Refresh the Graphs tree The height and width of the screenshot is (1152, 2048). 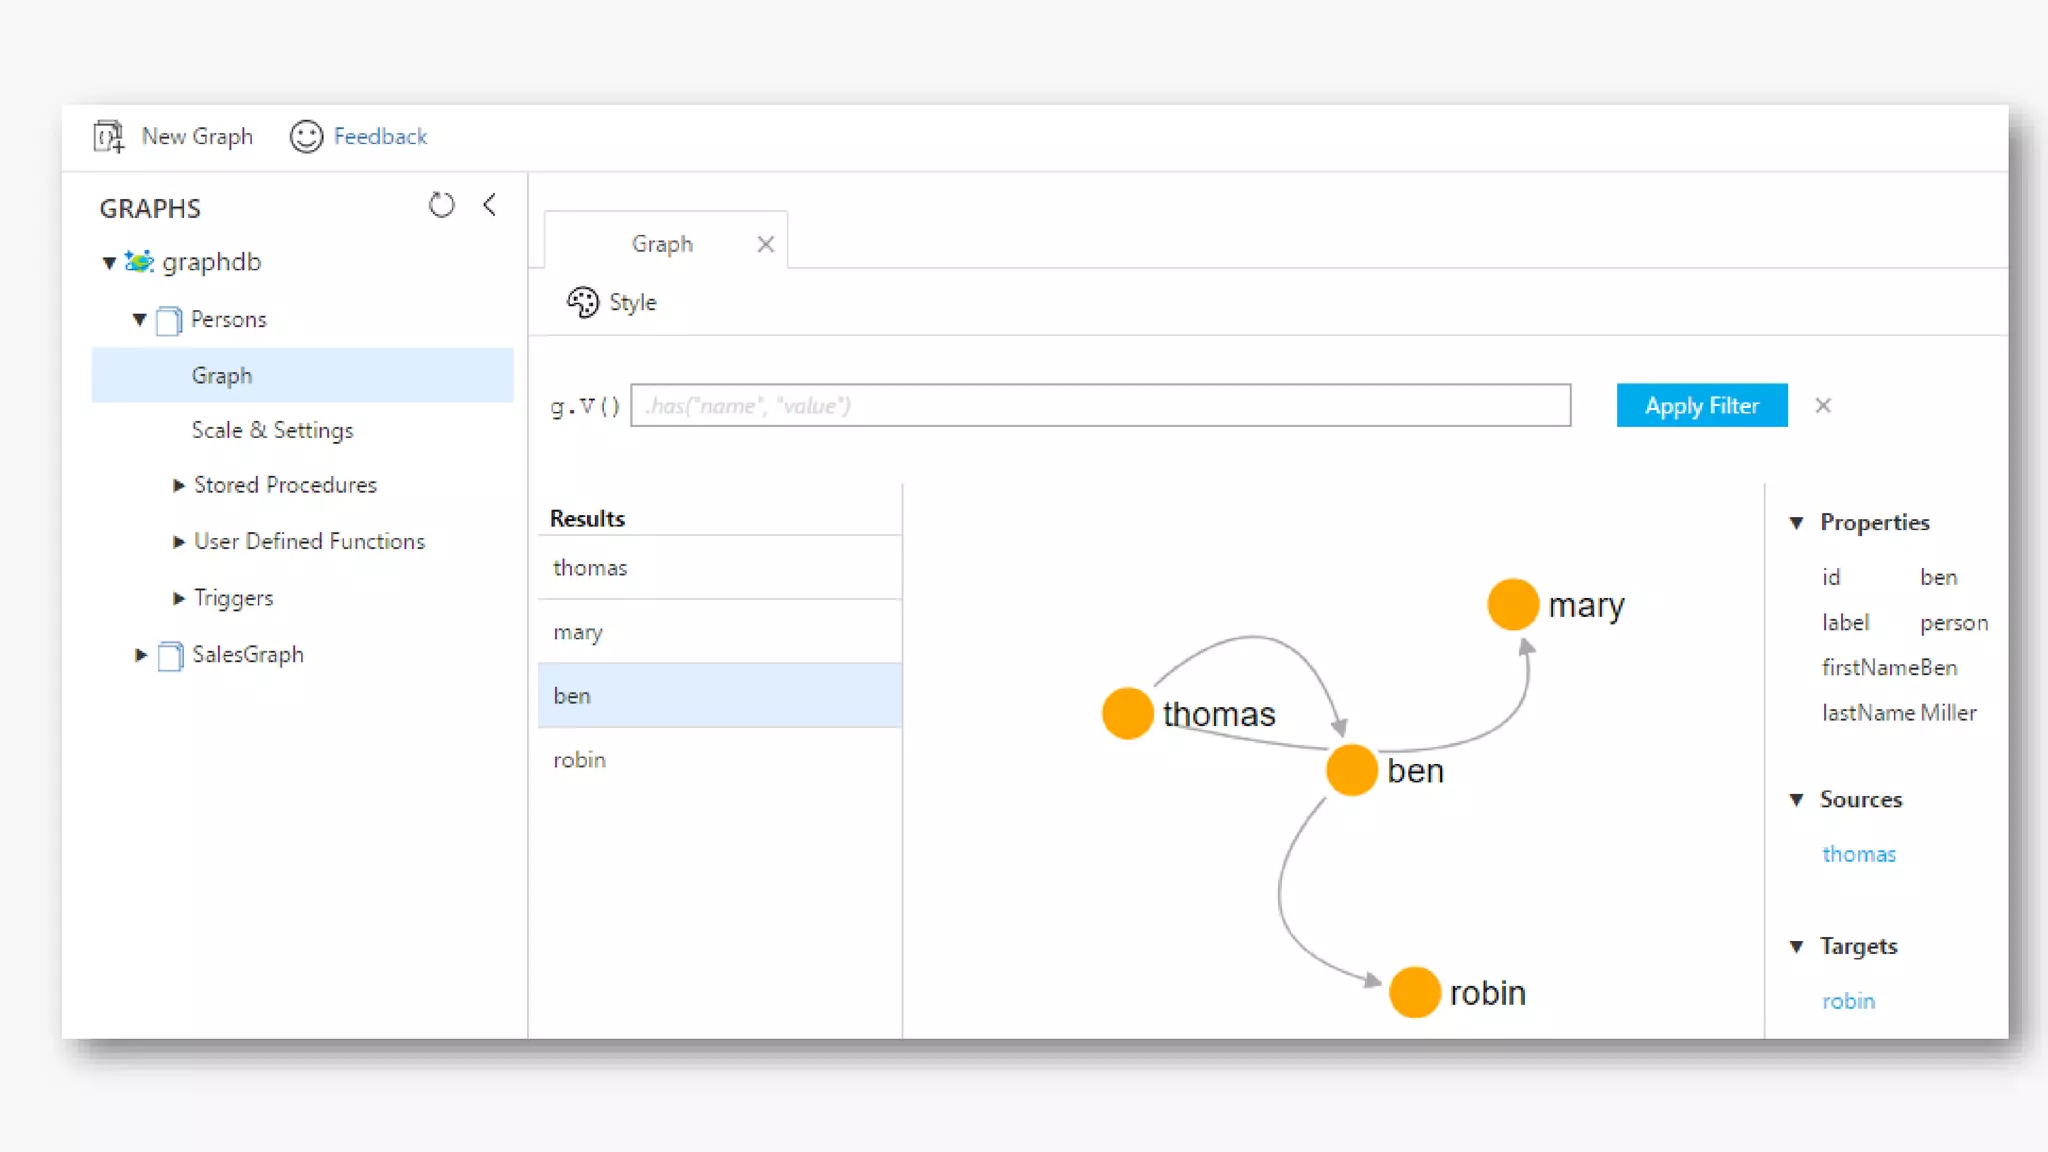[x=441, y=205]
